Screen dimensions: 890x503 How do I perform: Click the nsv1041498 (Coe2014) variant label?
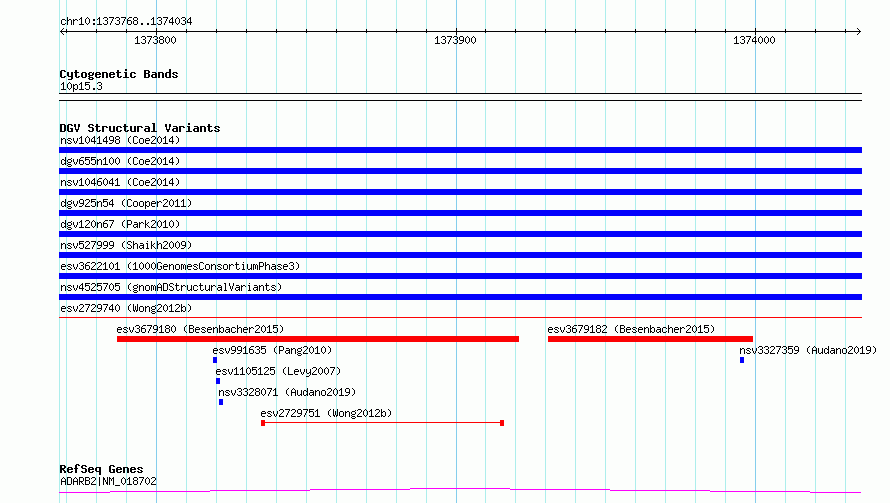[120, 140]
